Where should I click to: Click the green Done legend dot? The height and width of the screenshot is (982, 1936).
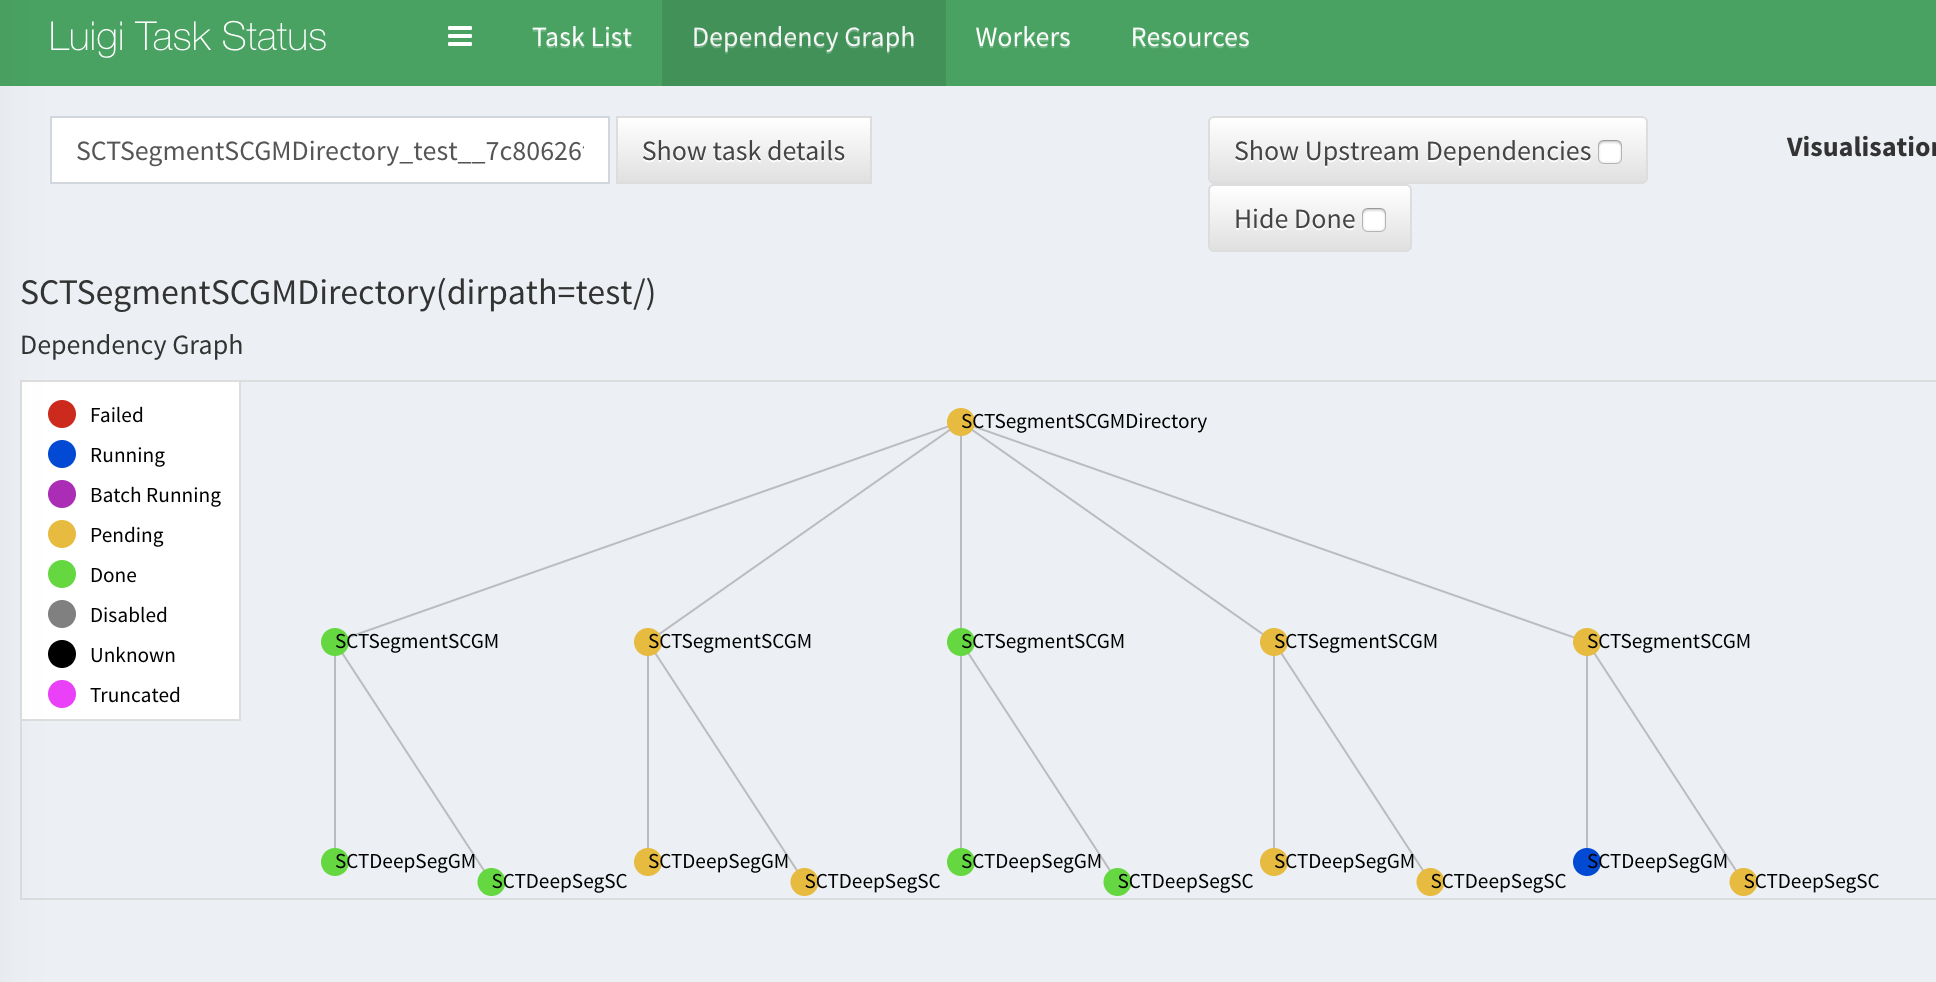coord(62,574)
